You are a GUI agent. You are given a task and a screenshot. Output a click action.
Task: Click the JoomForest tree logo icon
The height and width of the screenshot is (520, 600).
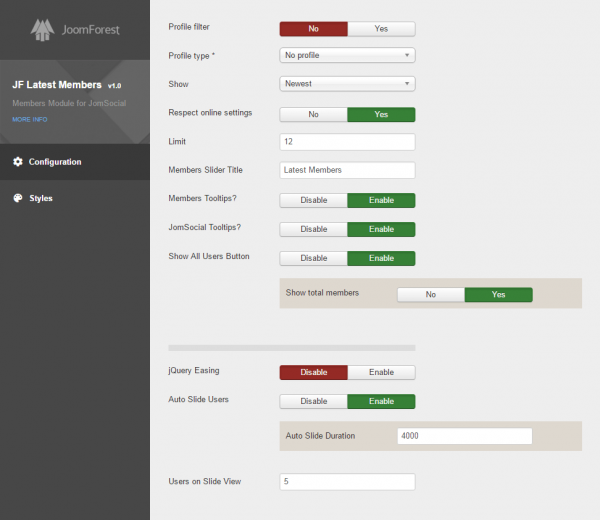tap(42, 30)
